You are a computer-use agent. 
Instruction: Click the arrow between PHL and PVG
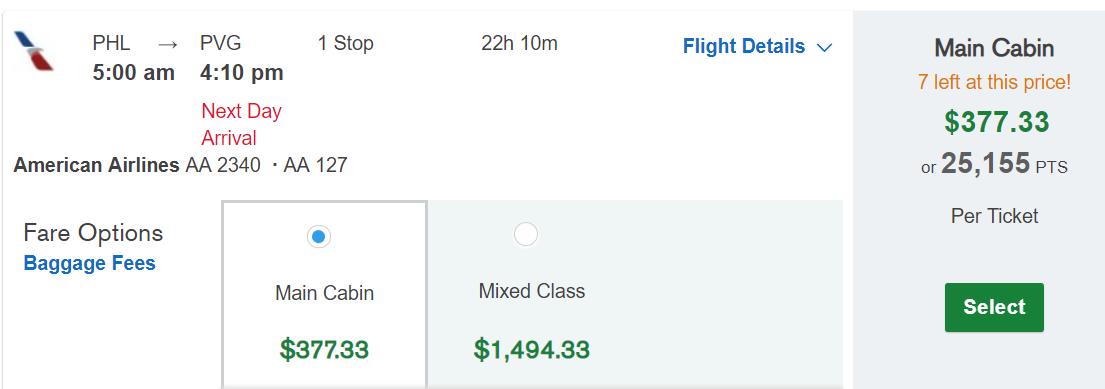[168, 44]
